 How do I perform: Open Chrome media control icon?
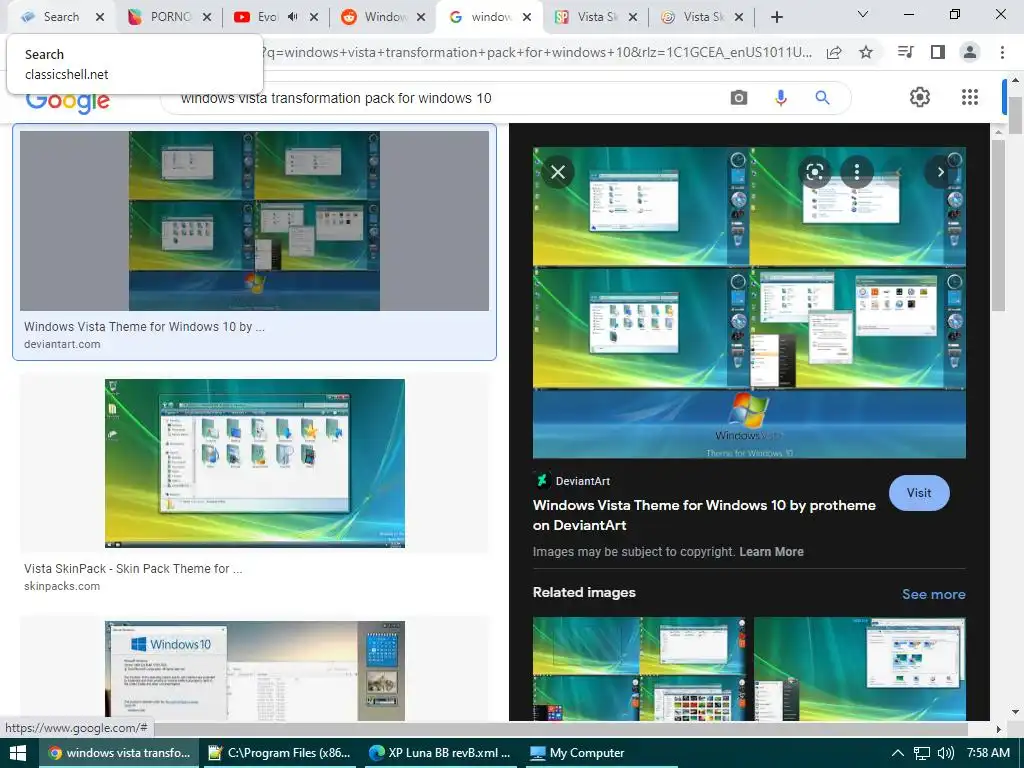click(x=906, y=52)
